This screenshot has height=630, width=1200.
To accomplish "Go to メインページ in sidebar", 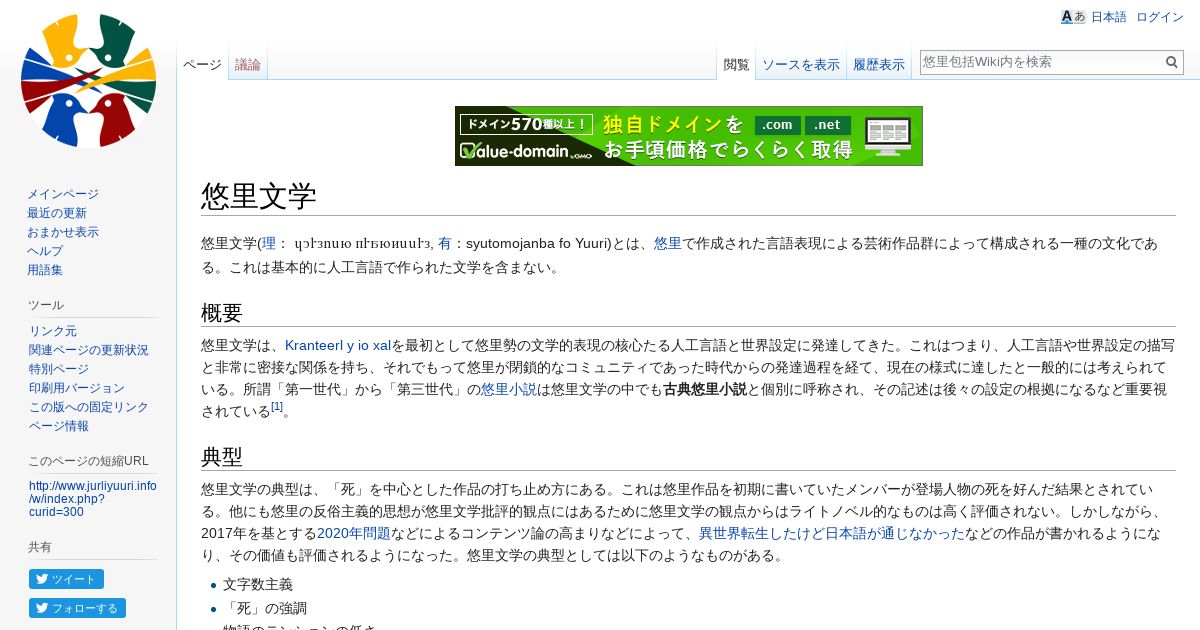I will [x=63, y=194].
